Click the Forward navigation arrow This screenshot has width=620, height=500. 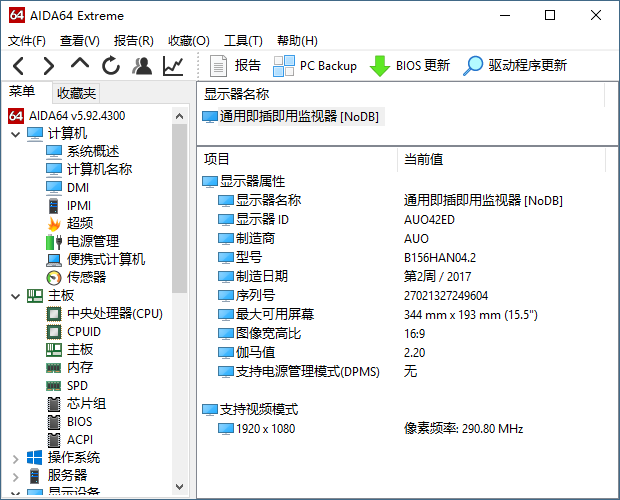coord(49,66)
